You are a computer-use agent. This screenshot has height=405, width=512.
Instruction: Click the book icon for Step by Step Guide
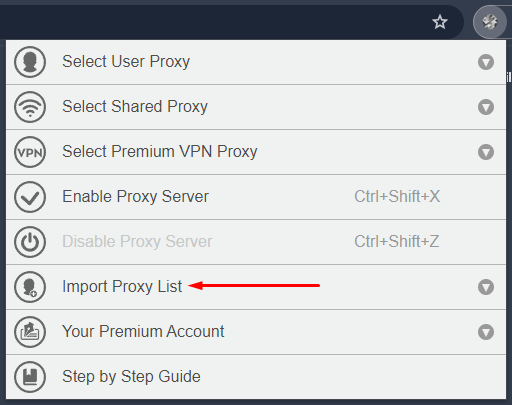30,377
